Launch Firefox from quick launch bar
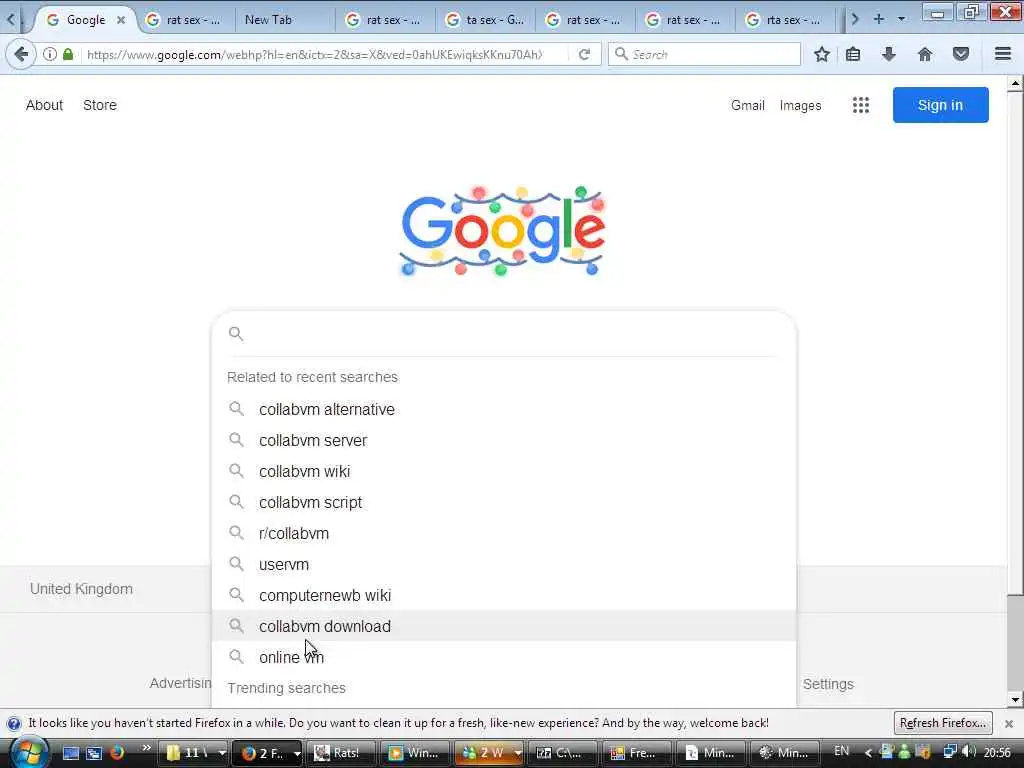The height and width of the screenshot is (768, 1024). pos(118,752)
